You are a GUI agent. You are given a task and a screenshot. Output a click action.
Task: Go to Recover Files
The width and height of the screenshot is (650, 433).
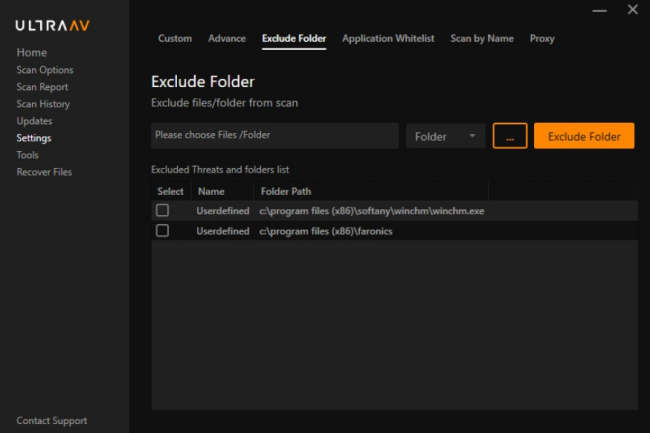pyautogui.click(x=44, y=172)
